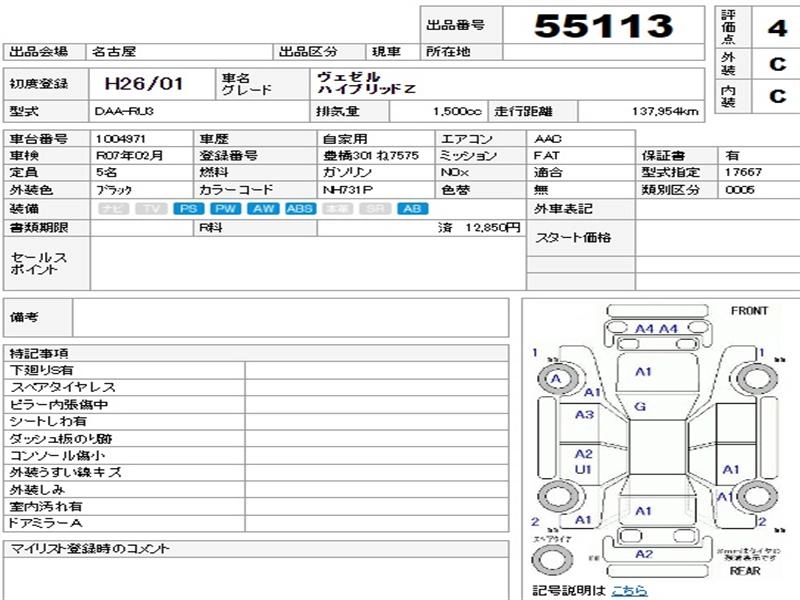
Task: Click the 現車 listing type cell
Action: tap(392, 52)
